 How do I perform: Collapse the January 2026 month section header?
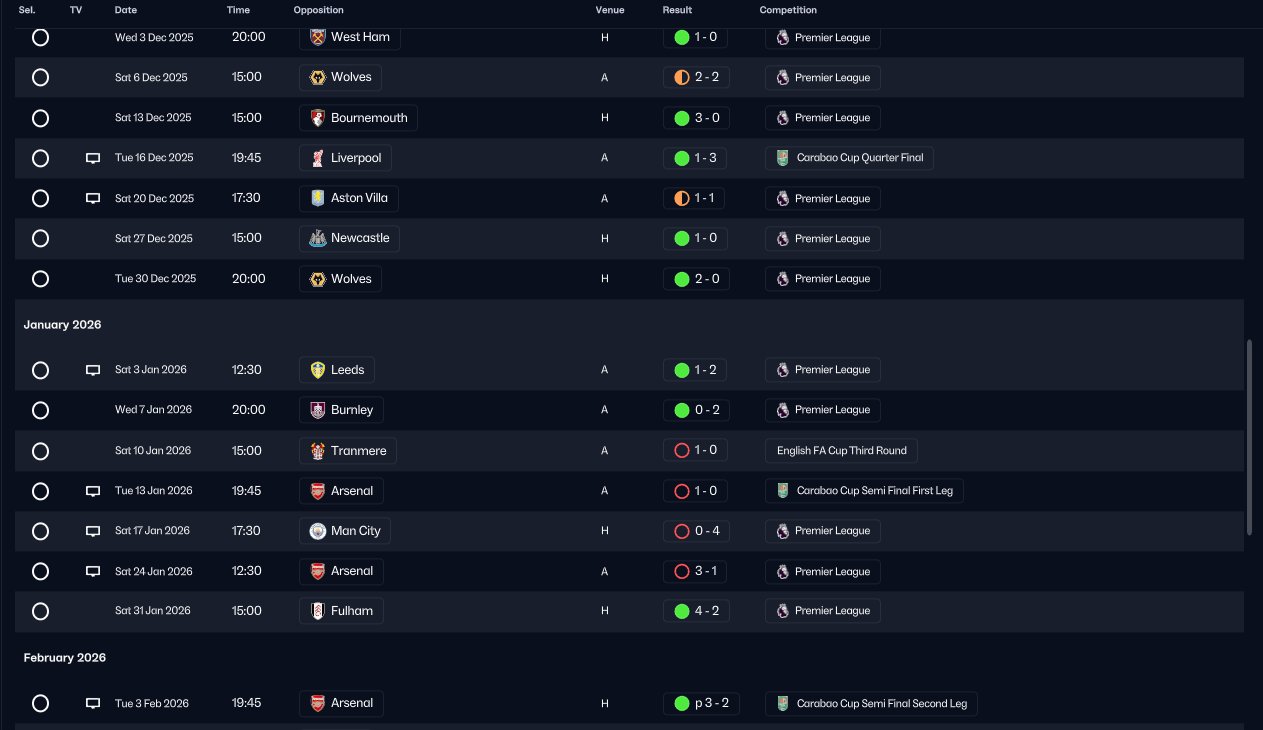coord(63,325)
